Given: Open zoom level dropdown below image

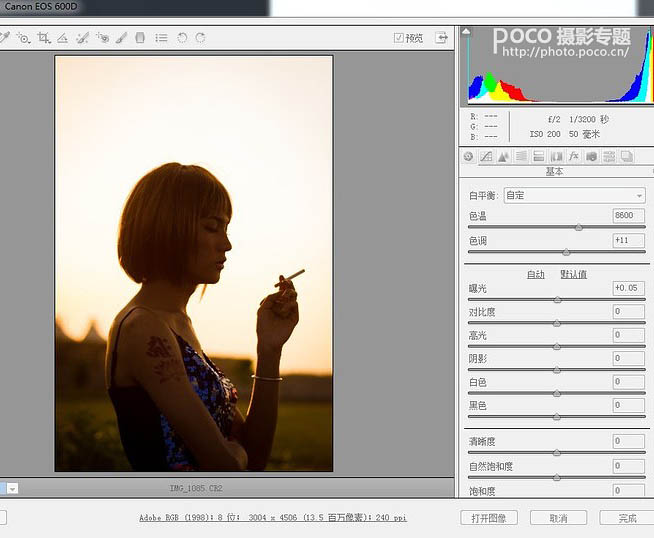Looking at the screenshot, I should point(12,488).
